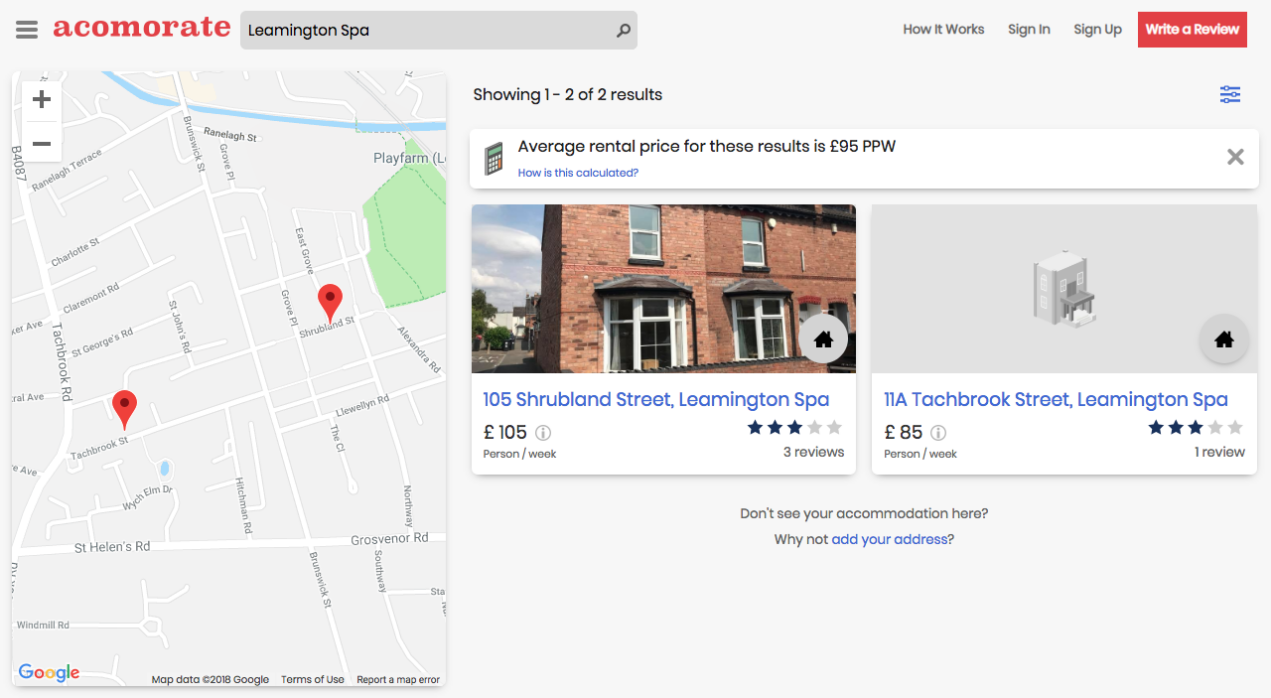Click the St Helen's Rd map label
Image resolution: width=1271 pixels, height=698 pixels.
click(x=112, y=547)
